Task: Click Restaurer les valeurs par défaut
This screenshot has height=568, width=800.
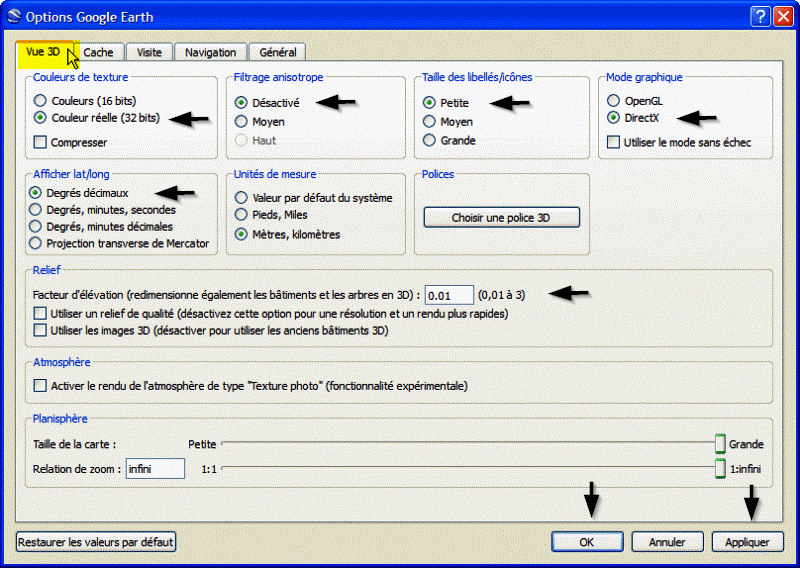Action: [x=96, y=541]
